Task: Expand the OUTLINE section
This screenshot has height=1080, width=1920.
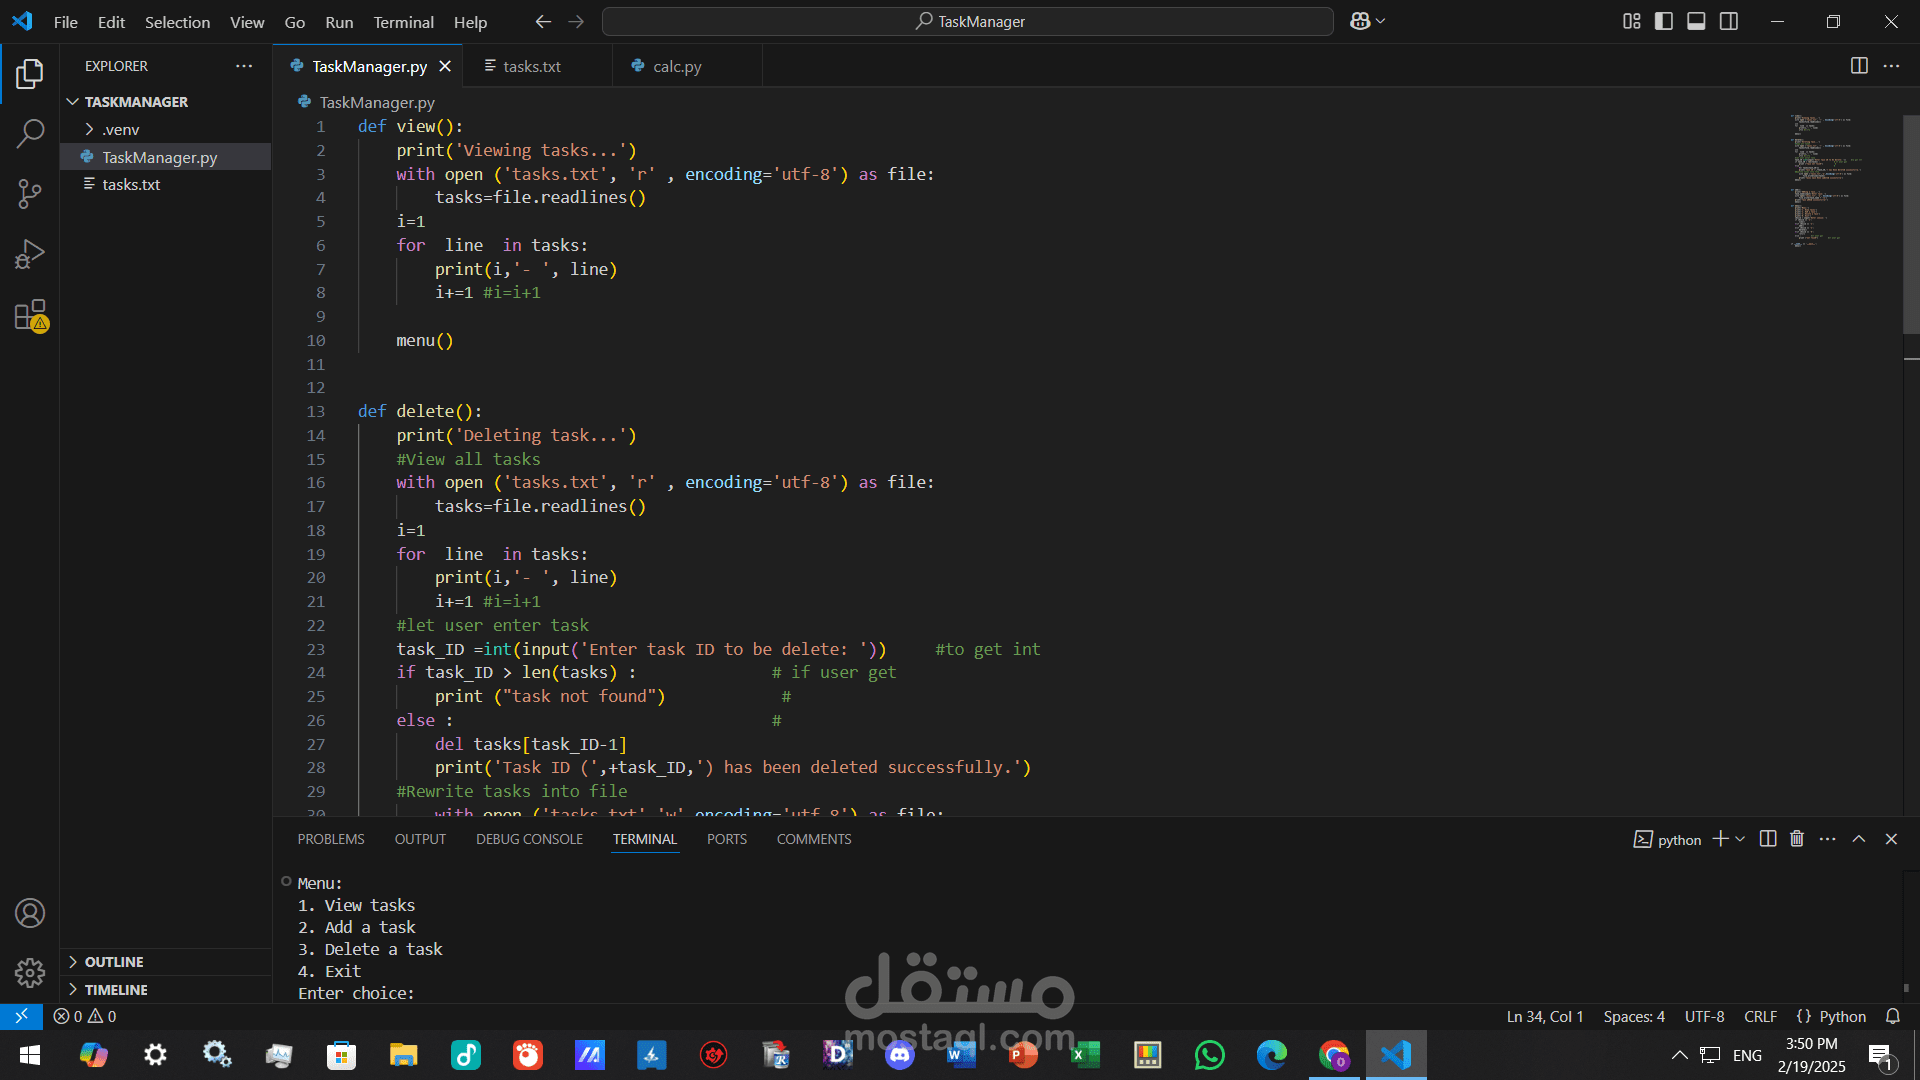Action: pyautogui.click(x=165, y=962)
